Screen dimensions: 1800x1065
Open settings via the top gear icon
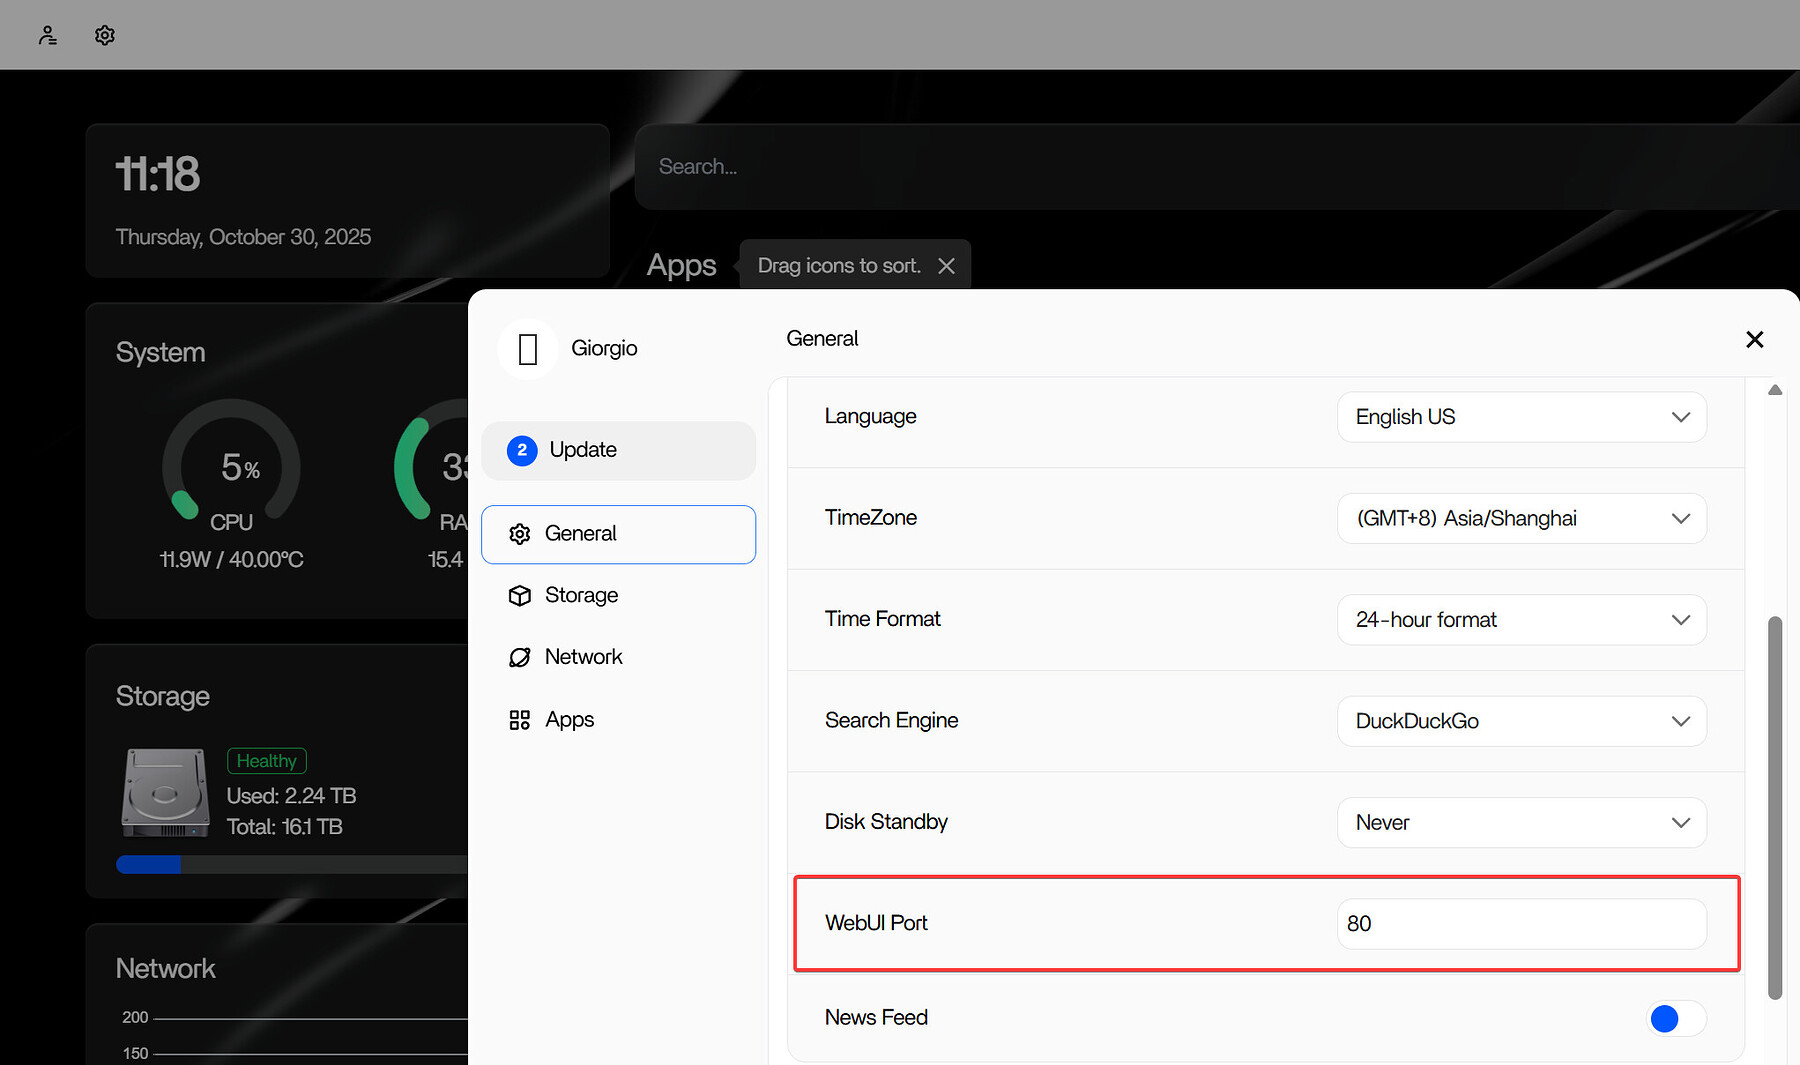(x=105, y=36)
